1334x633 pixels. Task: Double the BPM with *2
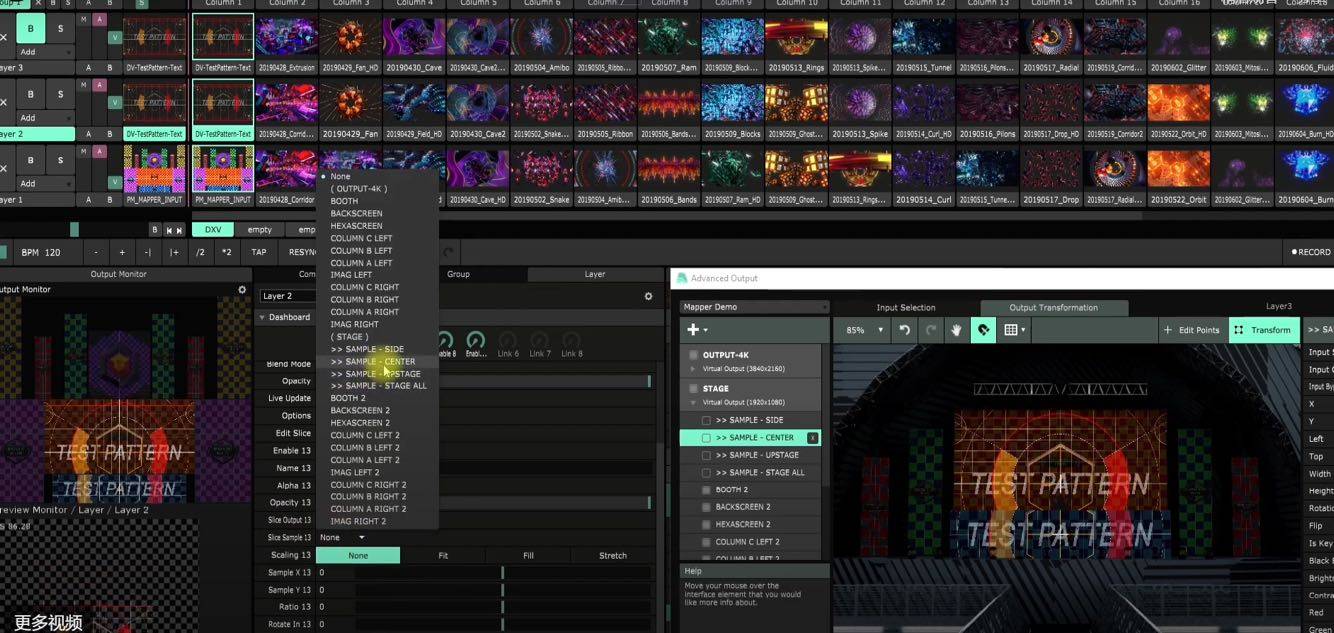[x=226, y=253]
